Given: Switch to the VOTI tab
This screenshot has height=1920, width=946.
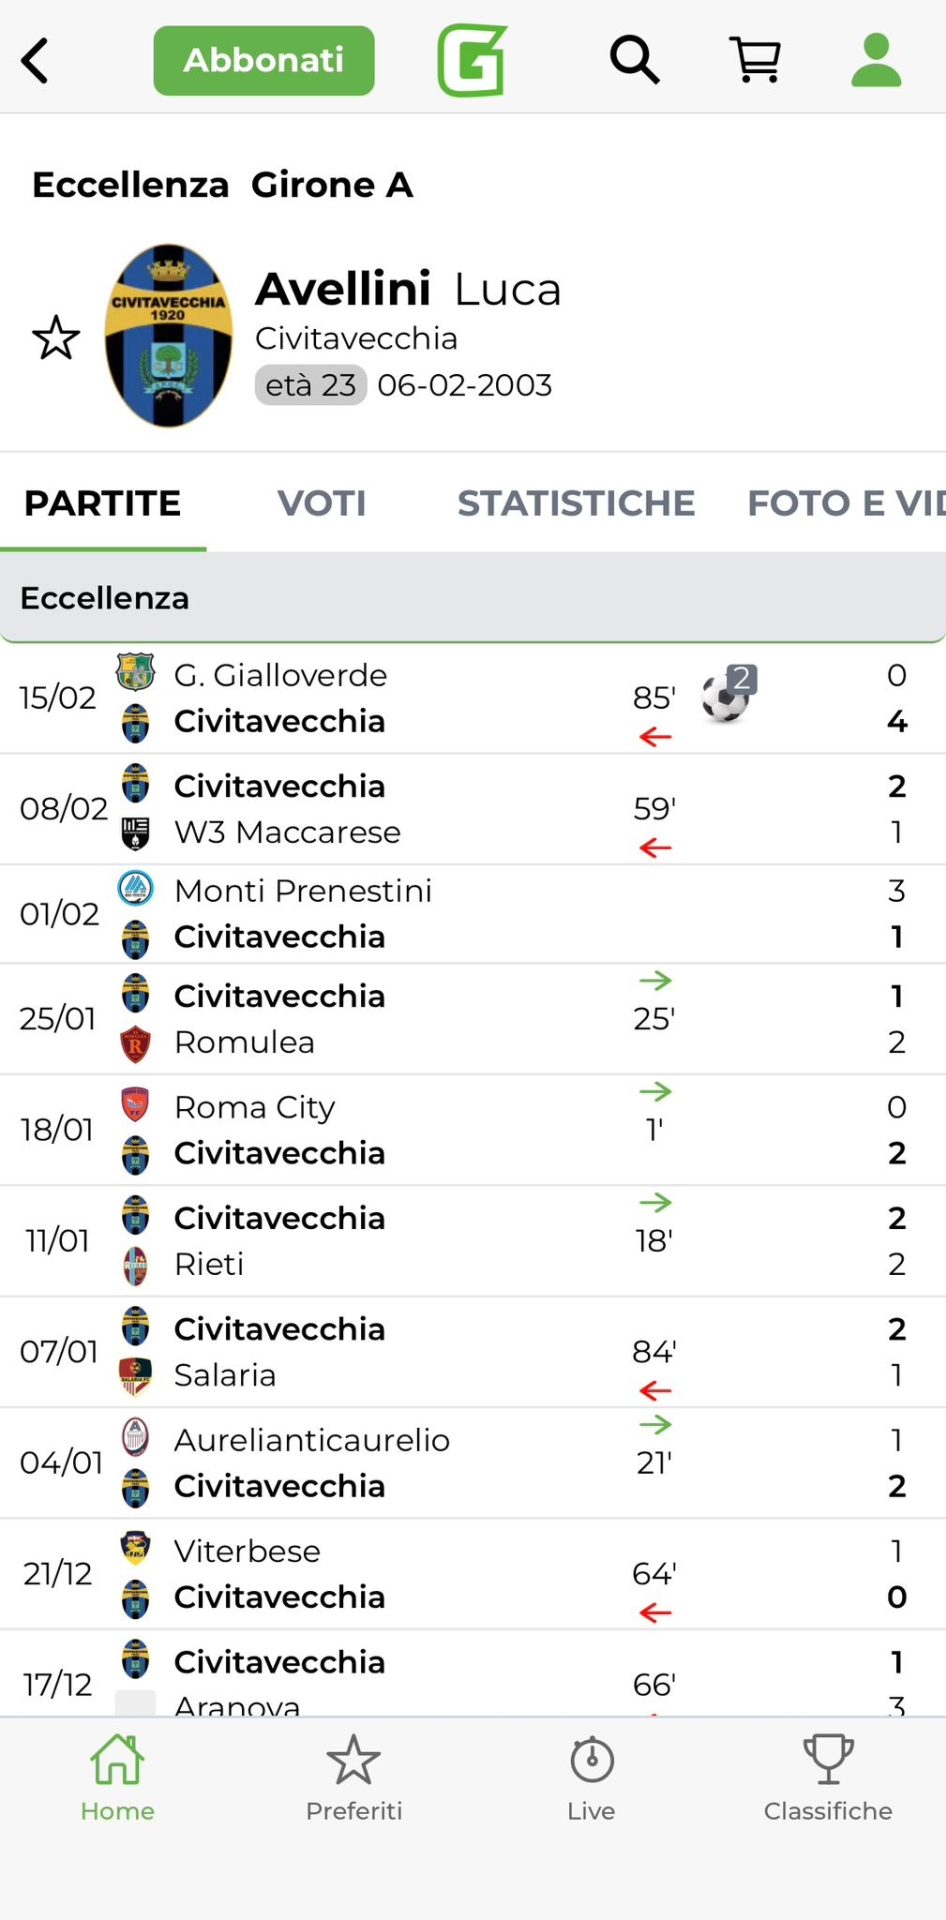Looking at the screenshot, I should tap(321, 503).
